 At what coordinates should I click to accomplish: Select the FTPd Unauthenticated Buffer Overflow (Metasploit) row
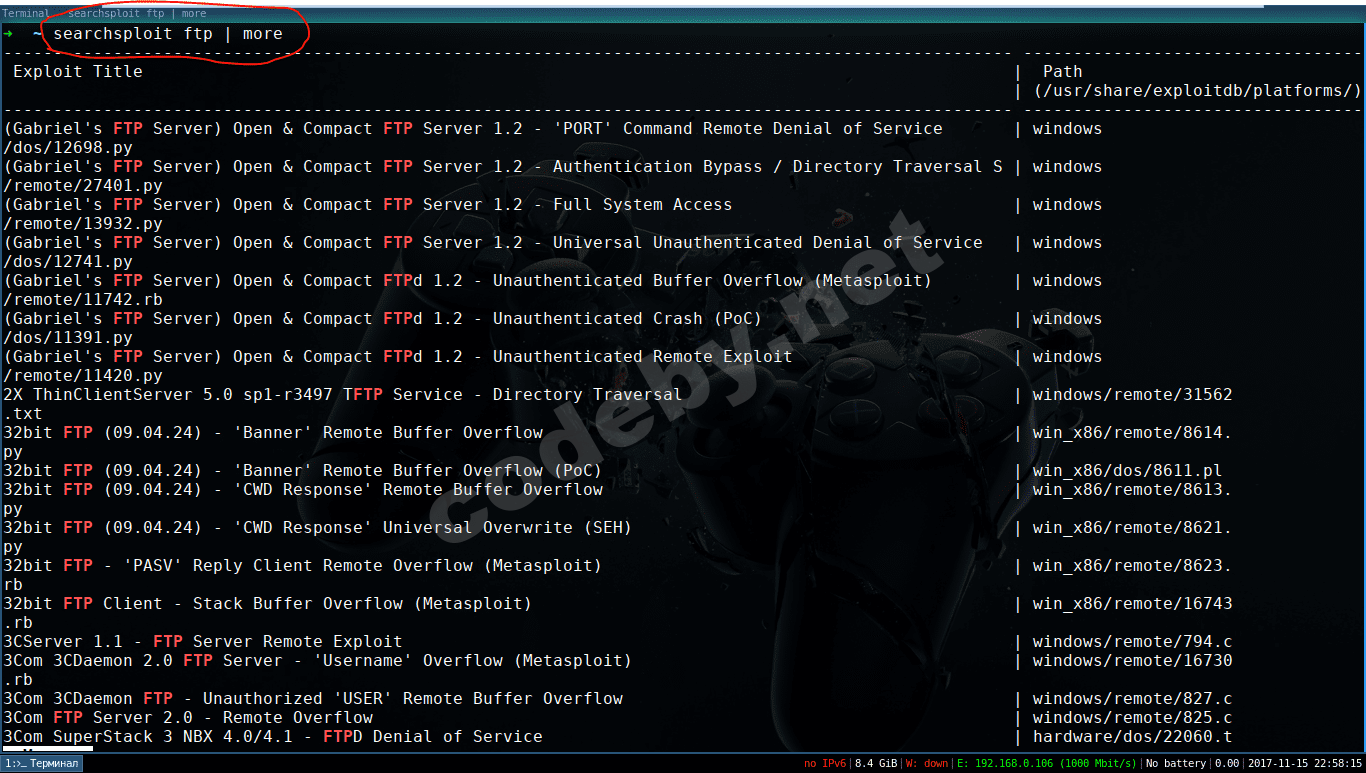[468, 281]
